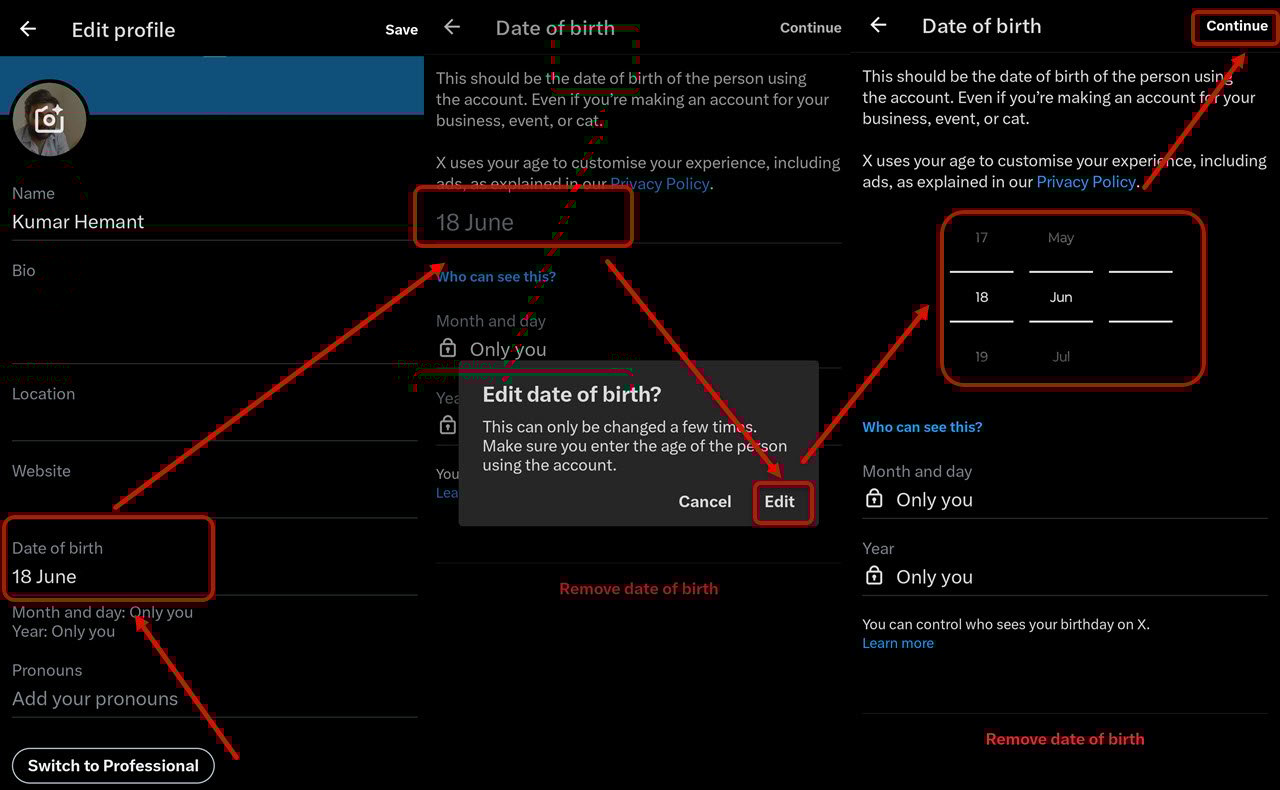This screenshot has width=1280, height=790.
Task: Tap the back arrow beside Edit profile
Action: point(28,29)
